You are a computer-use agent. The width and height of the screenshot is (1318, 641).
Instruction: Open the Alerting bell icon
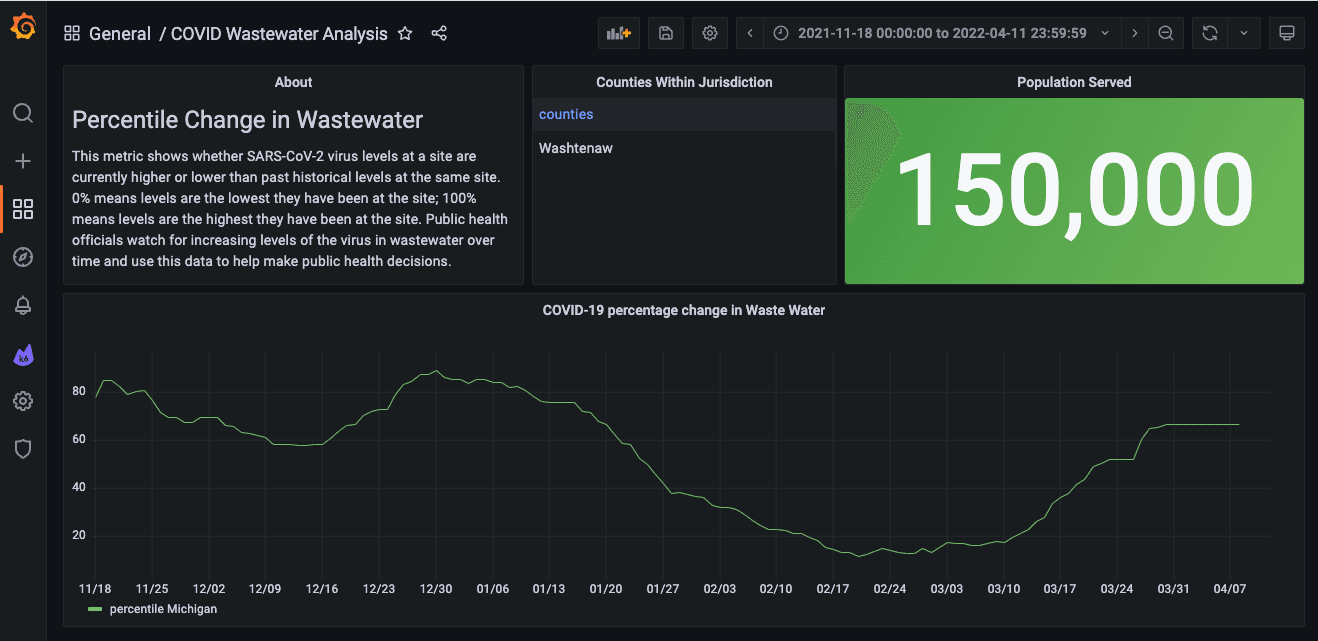coord(23,306)
